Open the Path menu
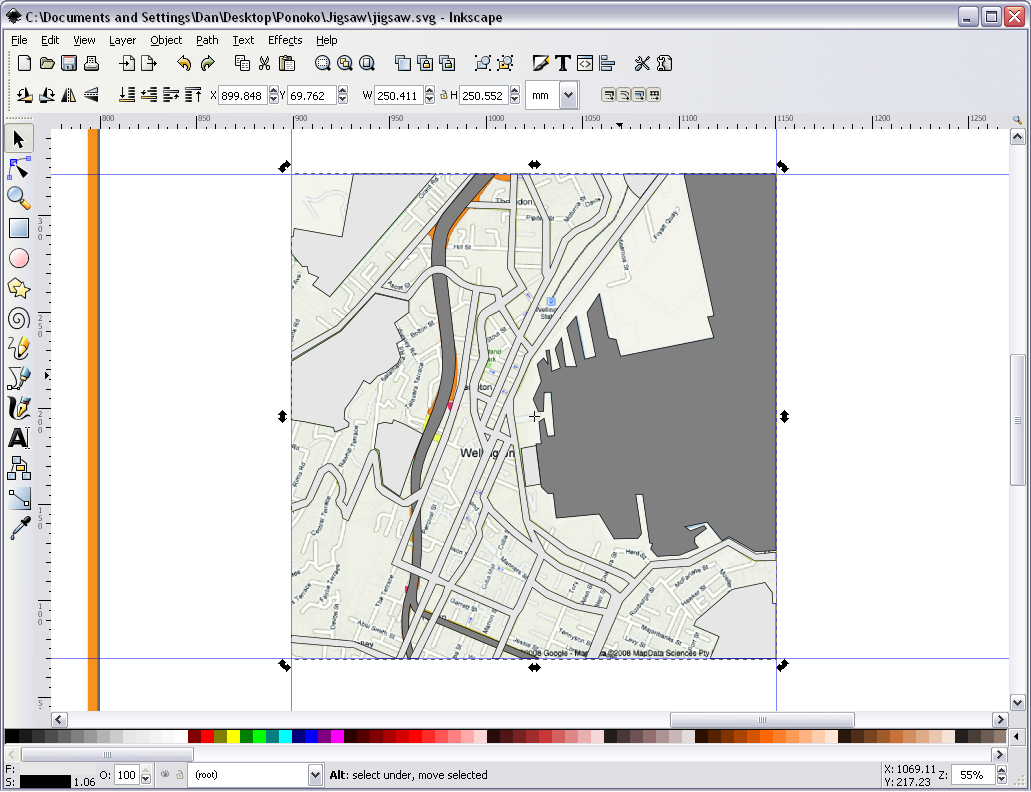 tap(207, 40)
